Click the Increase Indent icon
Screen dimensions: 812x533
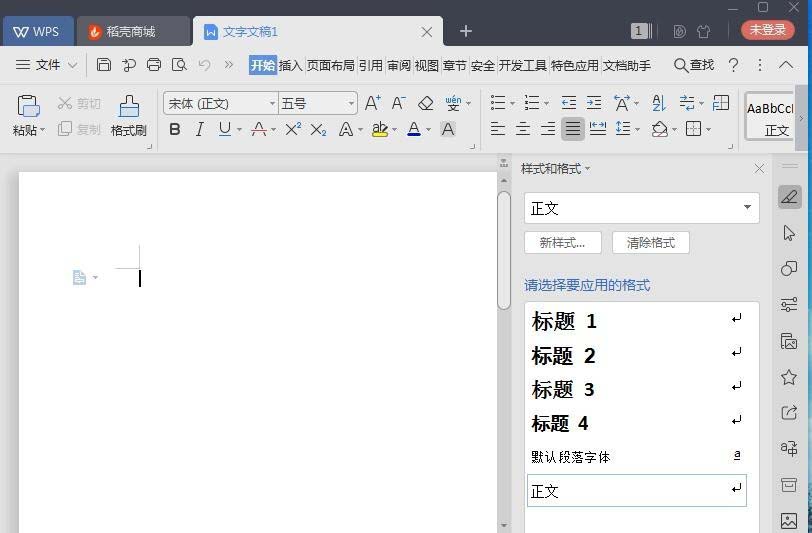(x=593, y=103)
